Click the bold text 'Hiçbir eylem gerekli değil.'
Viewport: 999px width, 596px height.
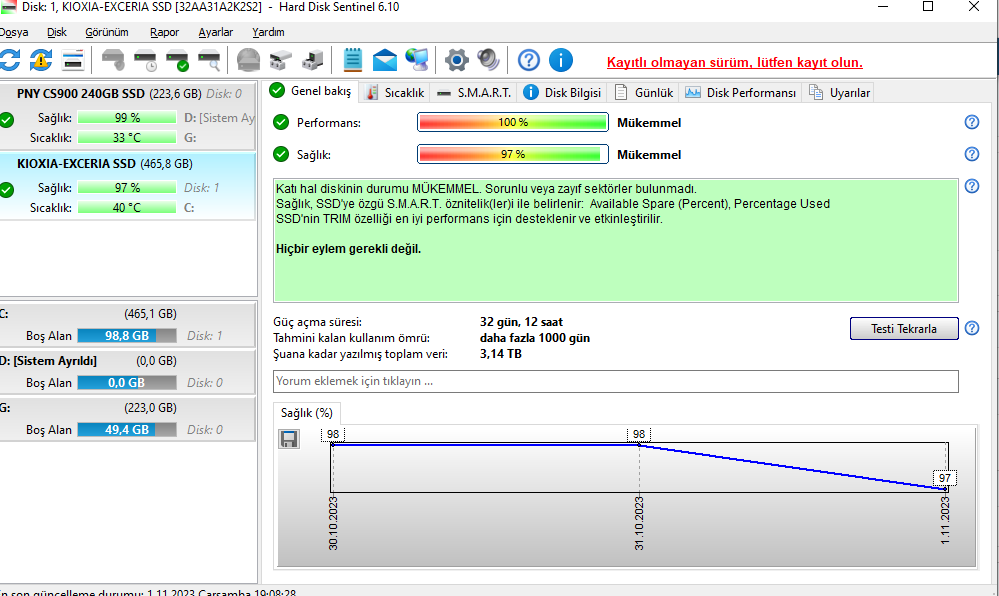[349, 249]
